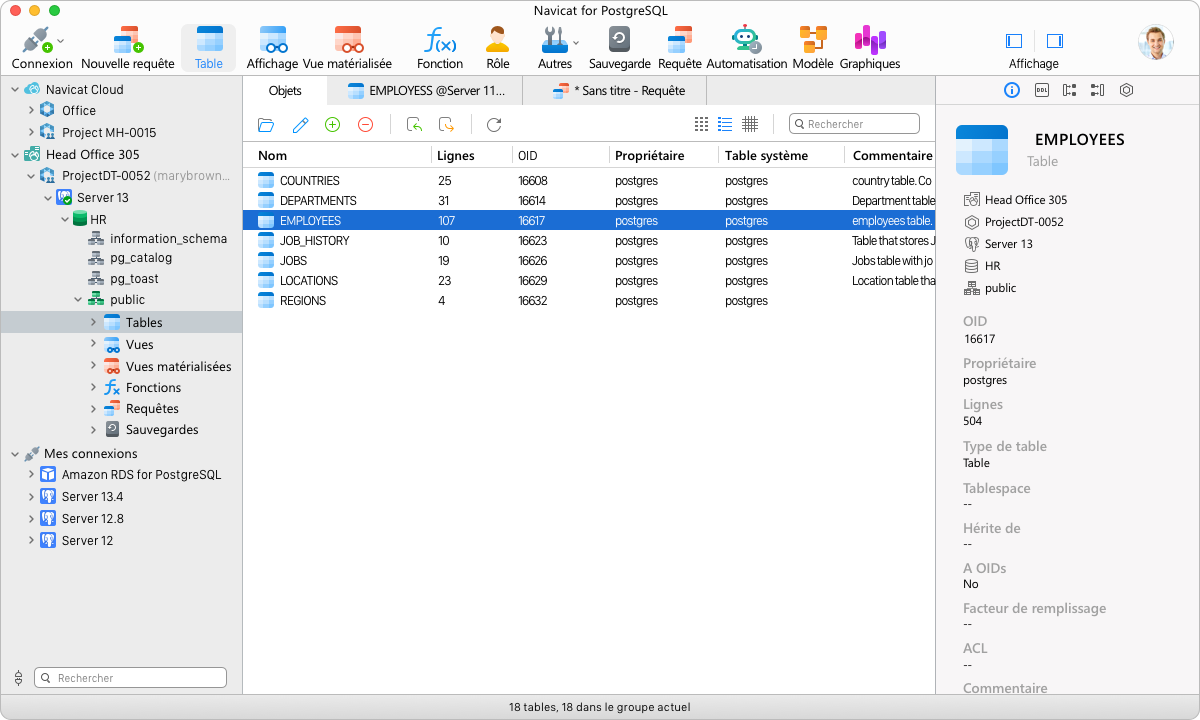
Task: Select the Table toolbar icon
Action: [209, 48]
